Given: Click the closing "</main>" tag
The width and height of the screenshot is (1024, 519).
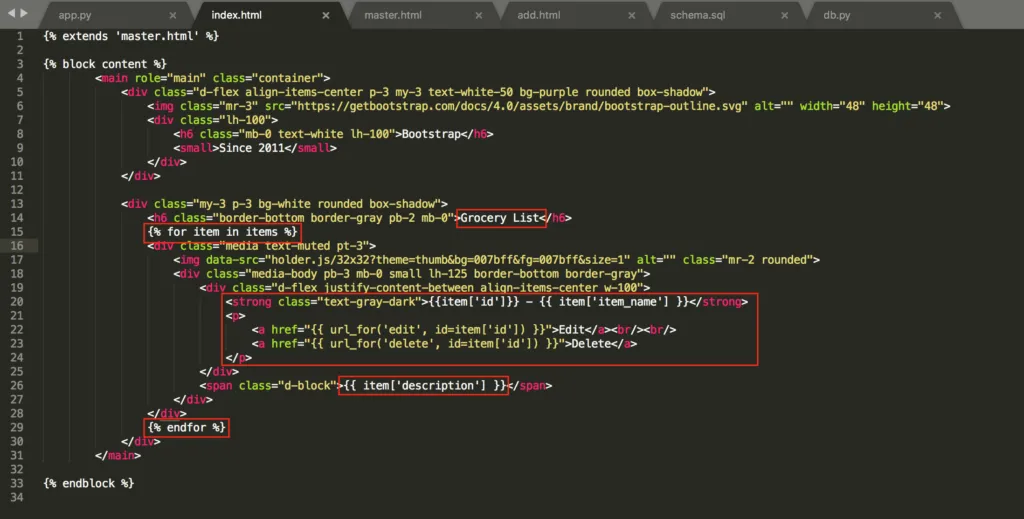Looking at the screenshot, I should tap(118, 455).
